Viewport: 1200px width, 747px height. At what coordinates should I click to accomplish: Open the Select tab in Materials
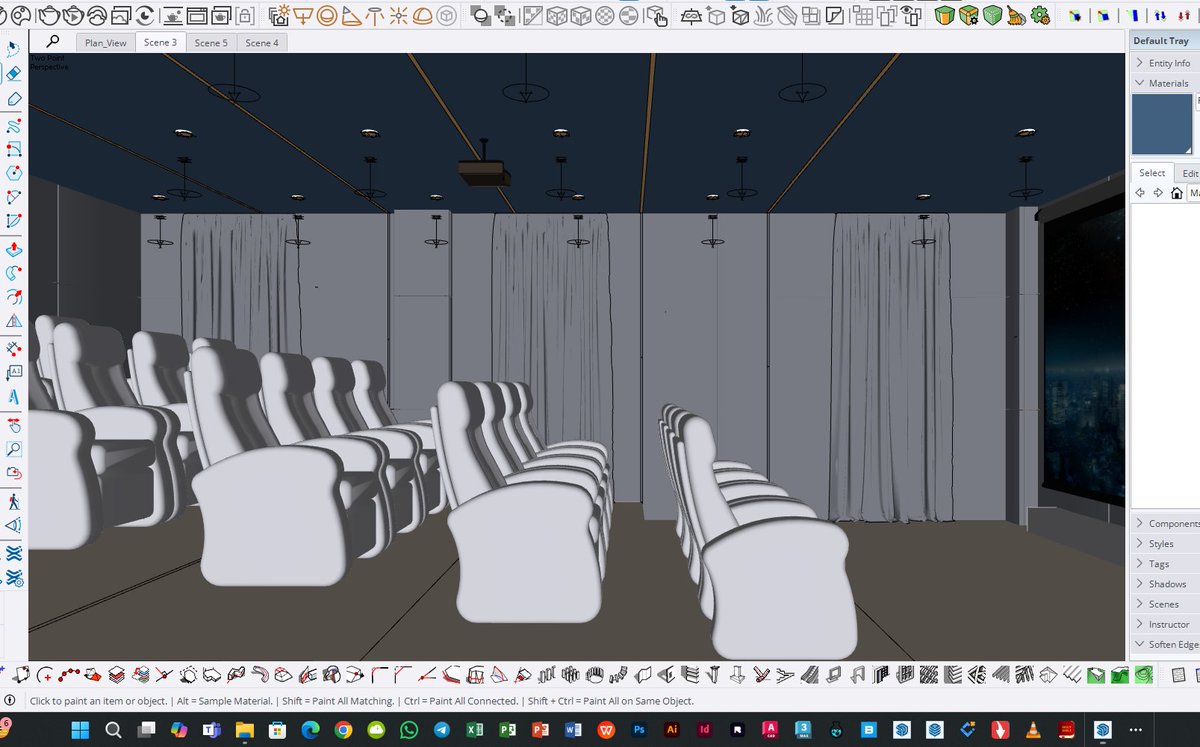(1152, 173)
